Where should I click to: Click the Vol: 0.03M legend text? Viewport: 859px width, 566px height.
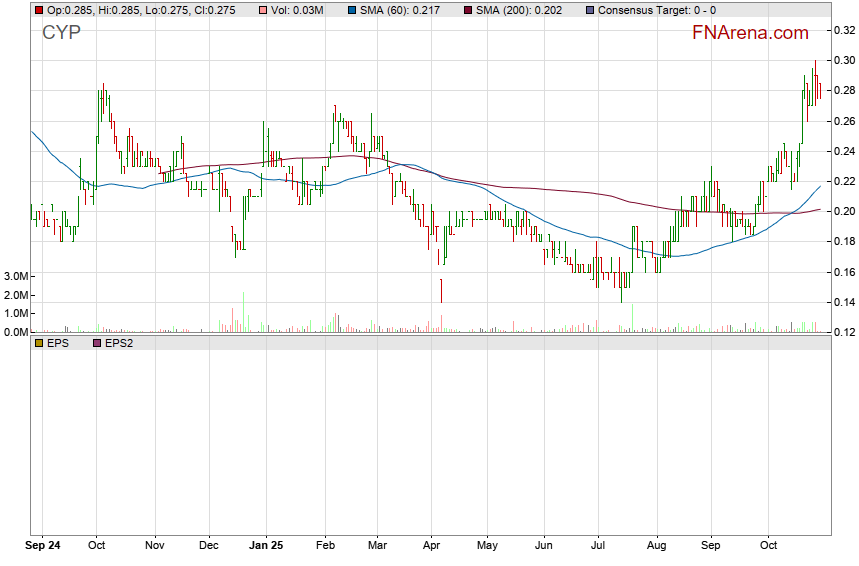297,10
